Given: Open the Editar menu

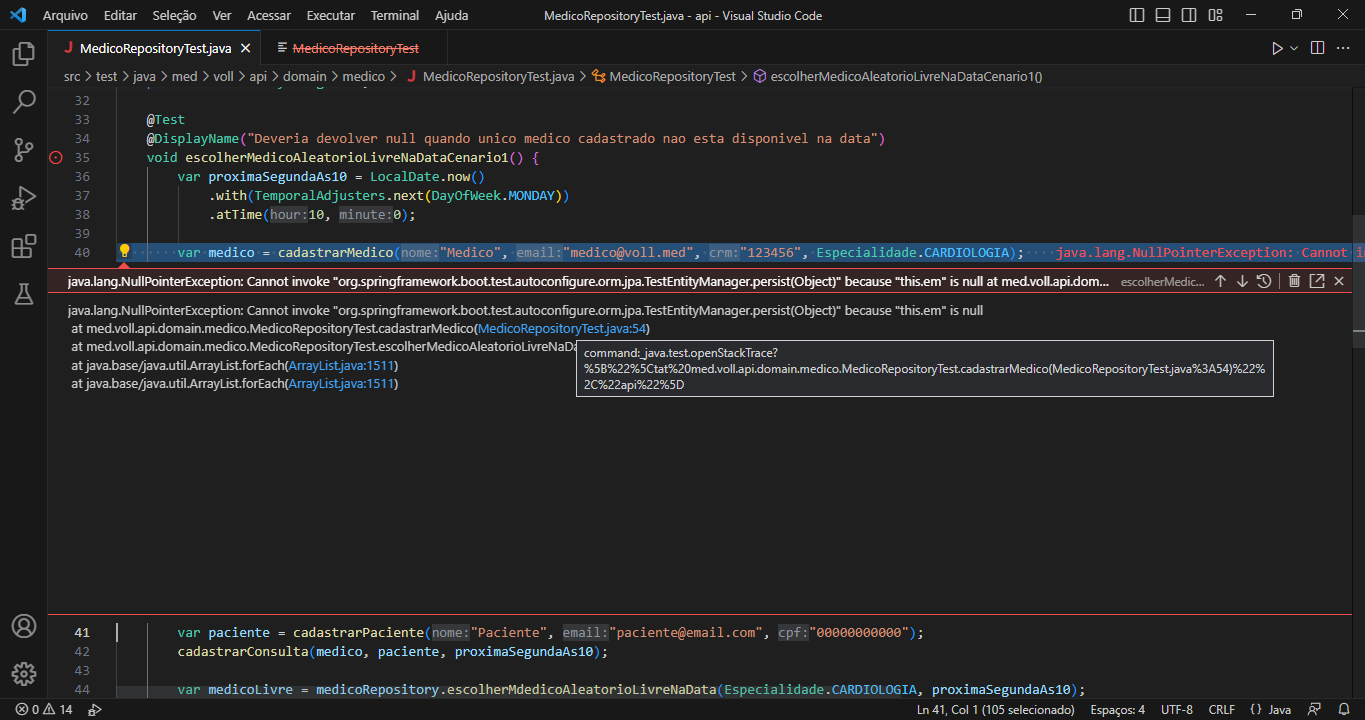Looking at the screenshot, I should pos(120,16).
